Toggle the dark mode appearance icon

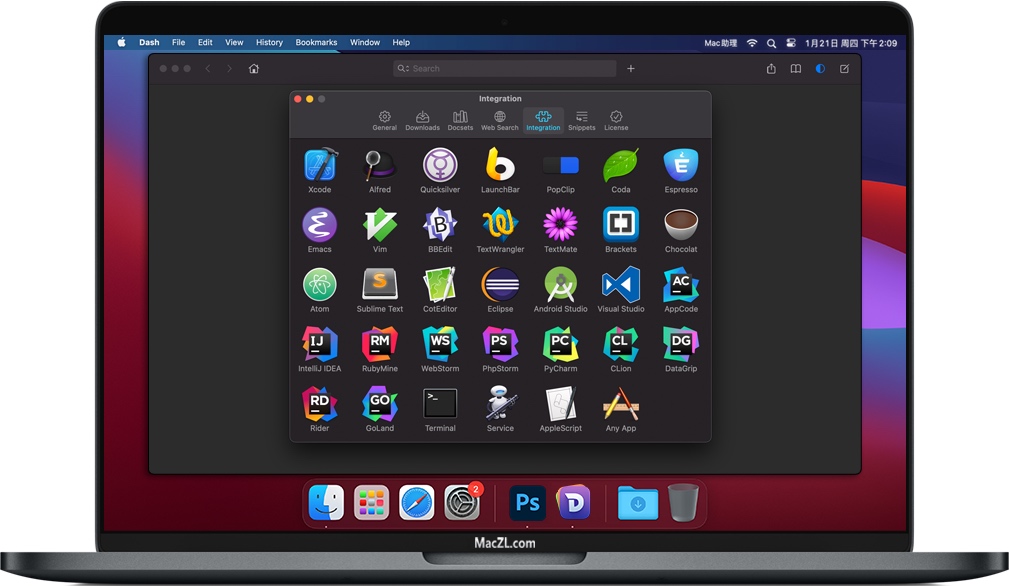point(820,68)
